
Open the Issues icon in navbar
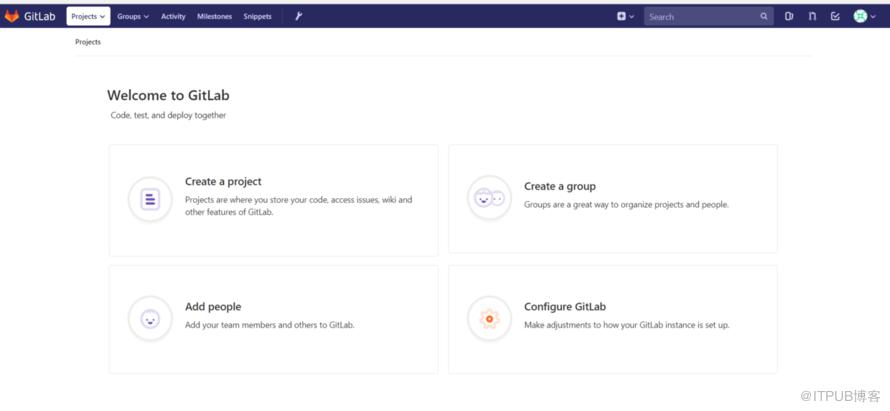pyautogui.click(x=789, y=16)
